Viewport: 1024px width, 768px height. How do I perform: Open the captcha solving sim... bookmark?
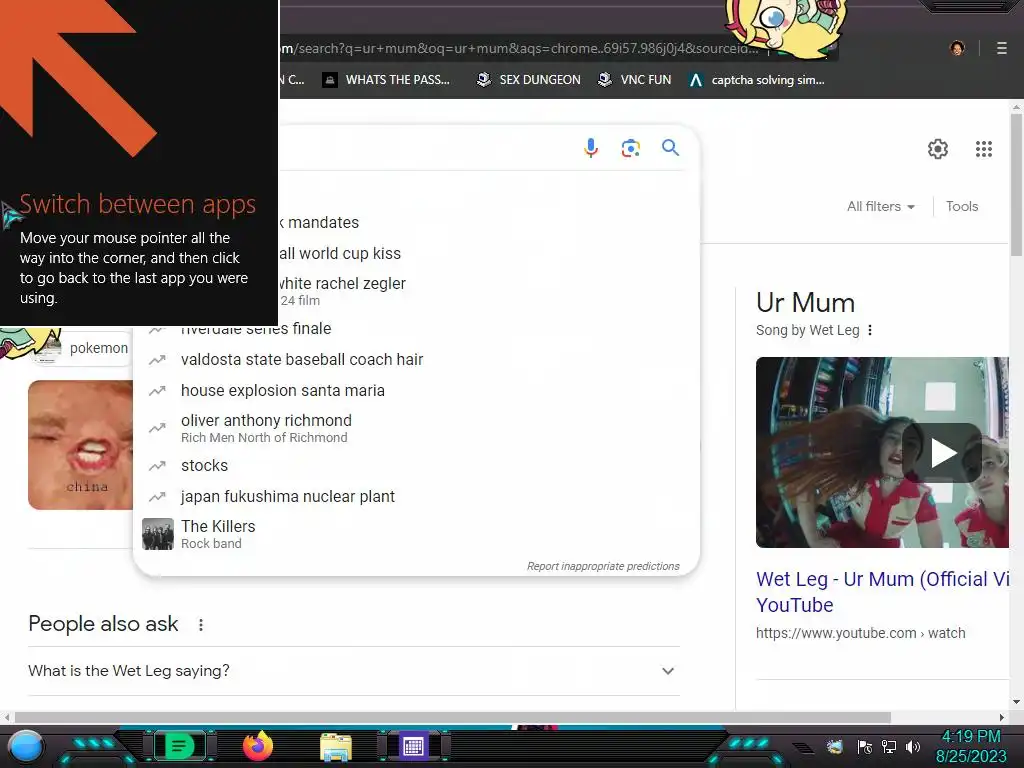(x=758, y=80)
